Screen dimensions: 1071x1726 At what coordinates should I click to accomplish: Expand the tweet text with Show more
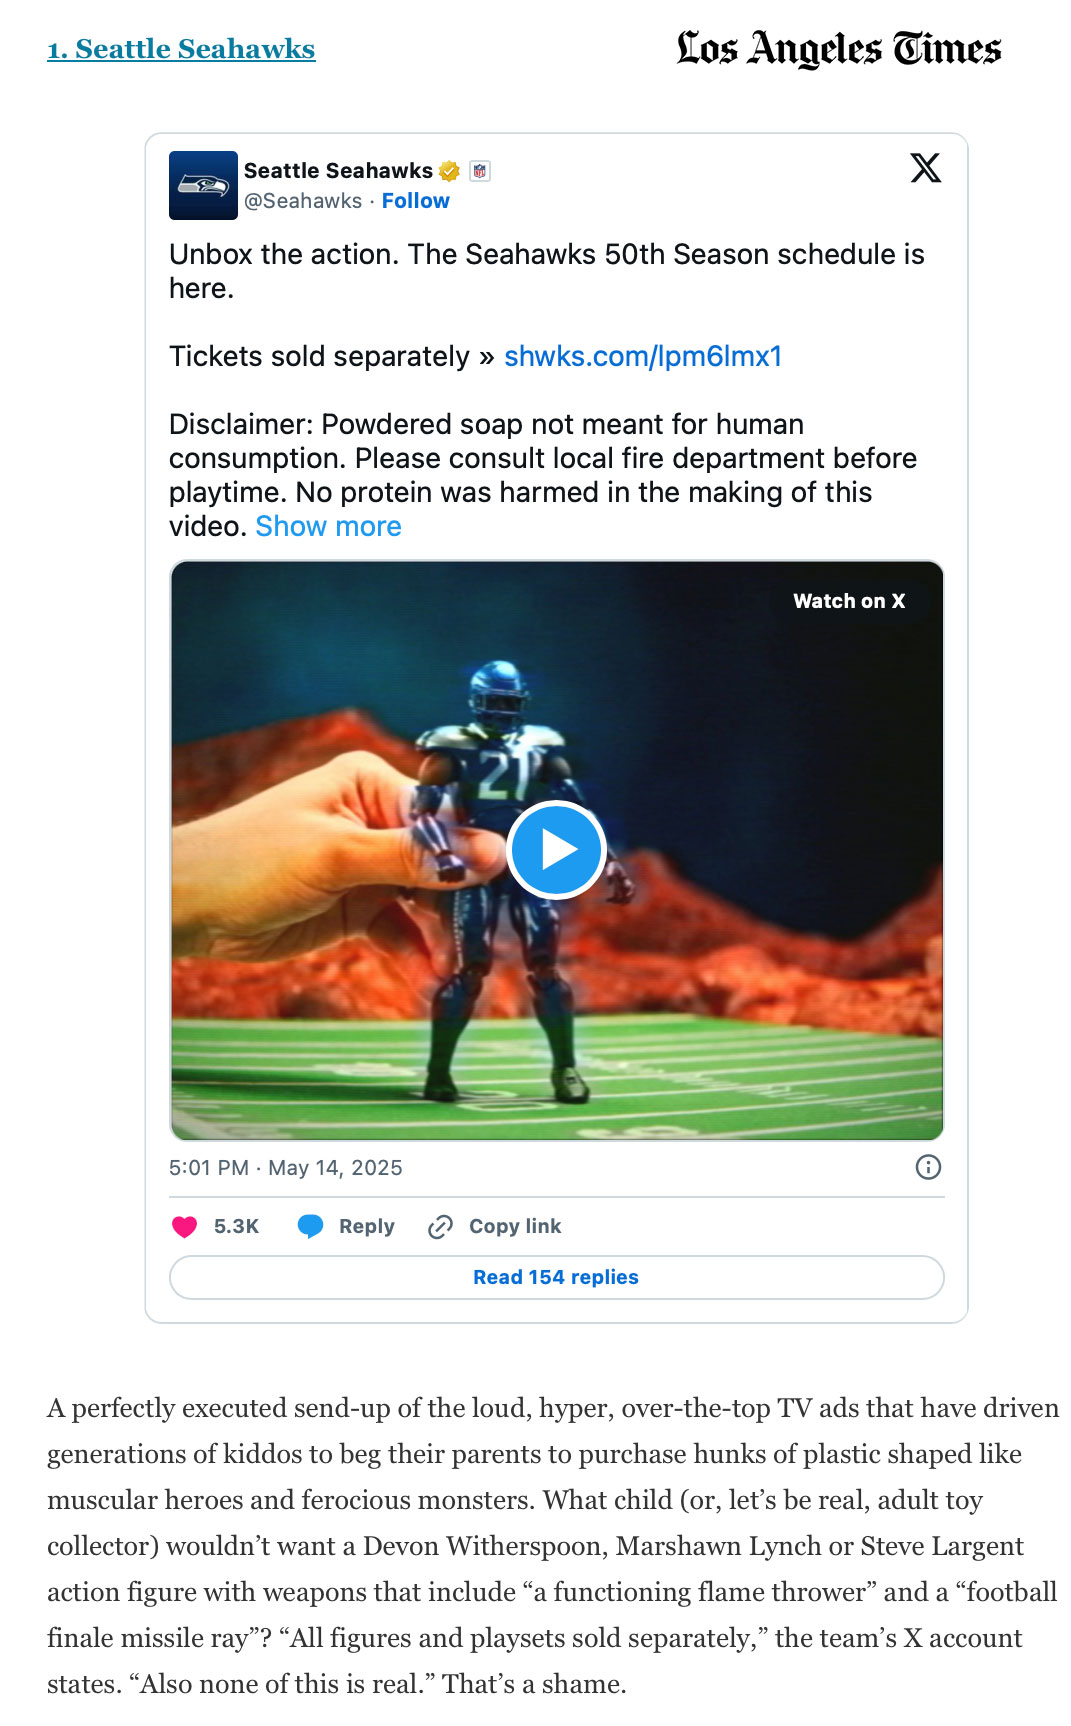328,527
